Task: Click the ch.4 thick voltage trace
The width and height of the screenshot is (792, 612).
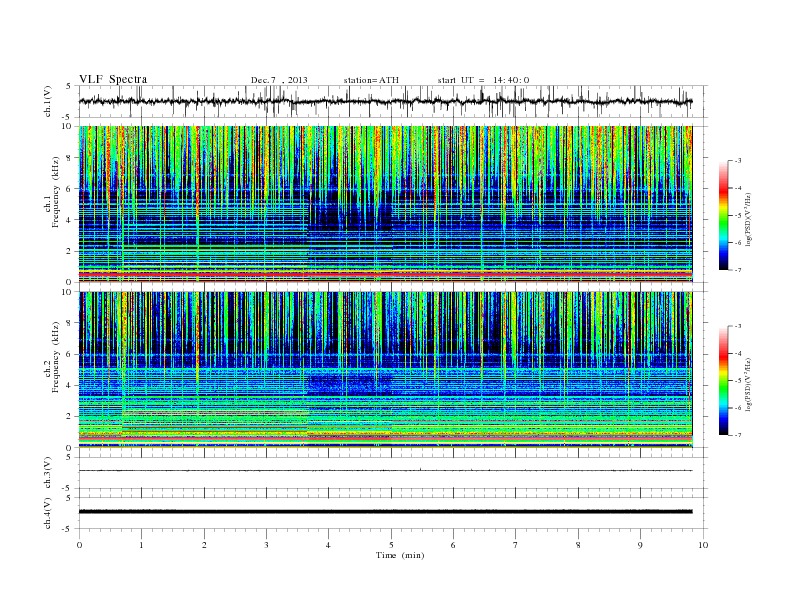Action: point(385,512)
